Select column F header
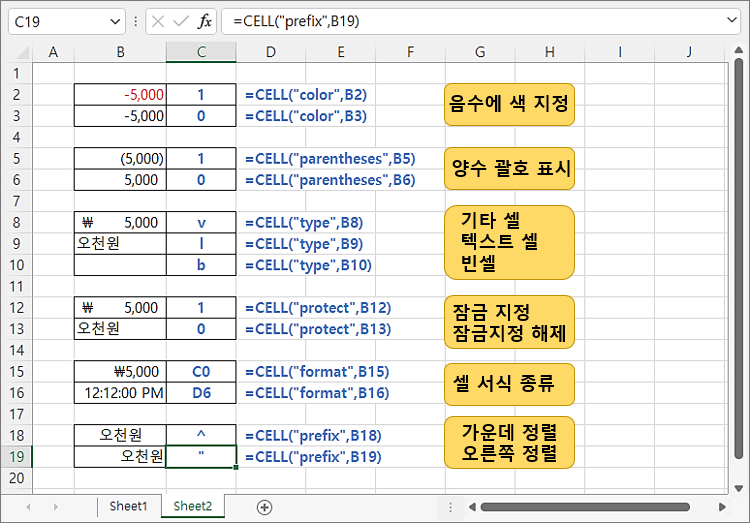The height and width of the screenshot is (523, 750). point(410,52)
